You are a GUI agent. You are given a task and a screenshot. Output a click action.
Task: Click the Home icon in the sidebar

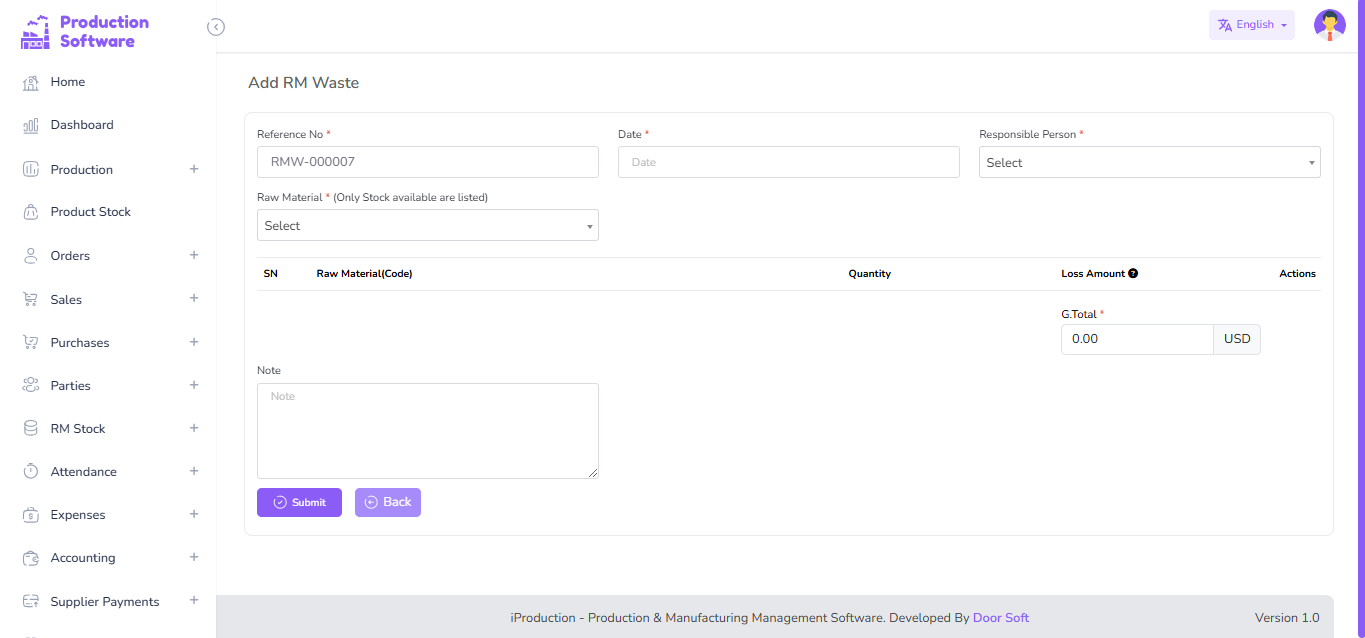pyautogui.click(x=31, y=83)
